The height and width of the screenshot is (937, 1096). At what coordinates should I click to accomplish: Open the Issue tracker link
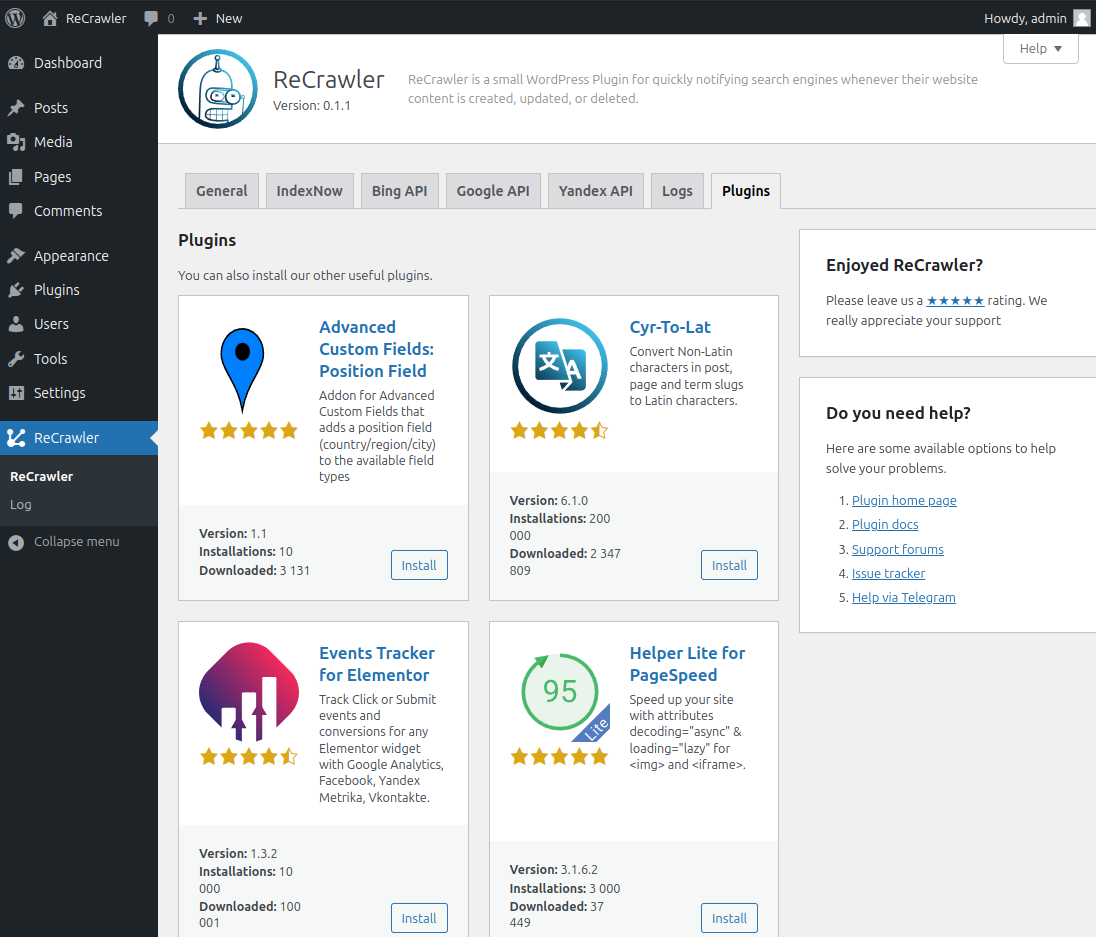(x=888, y=574)
